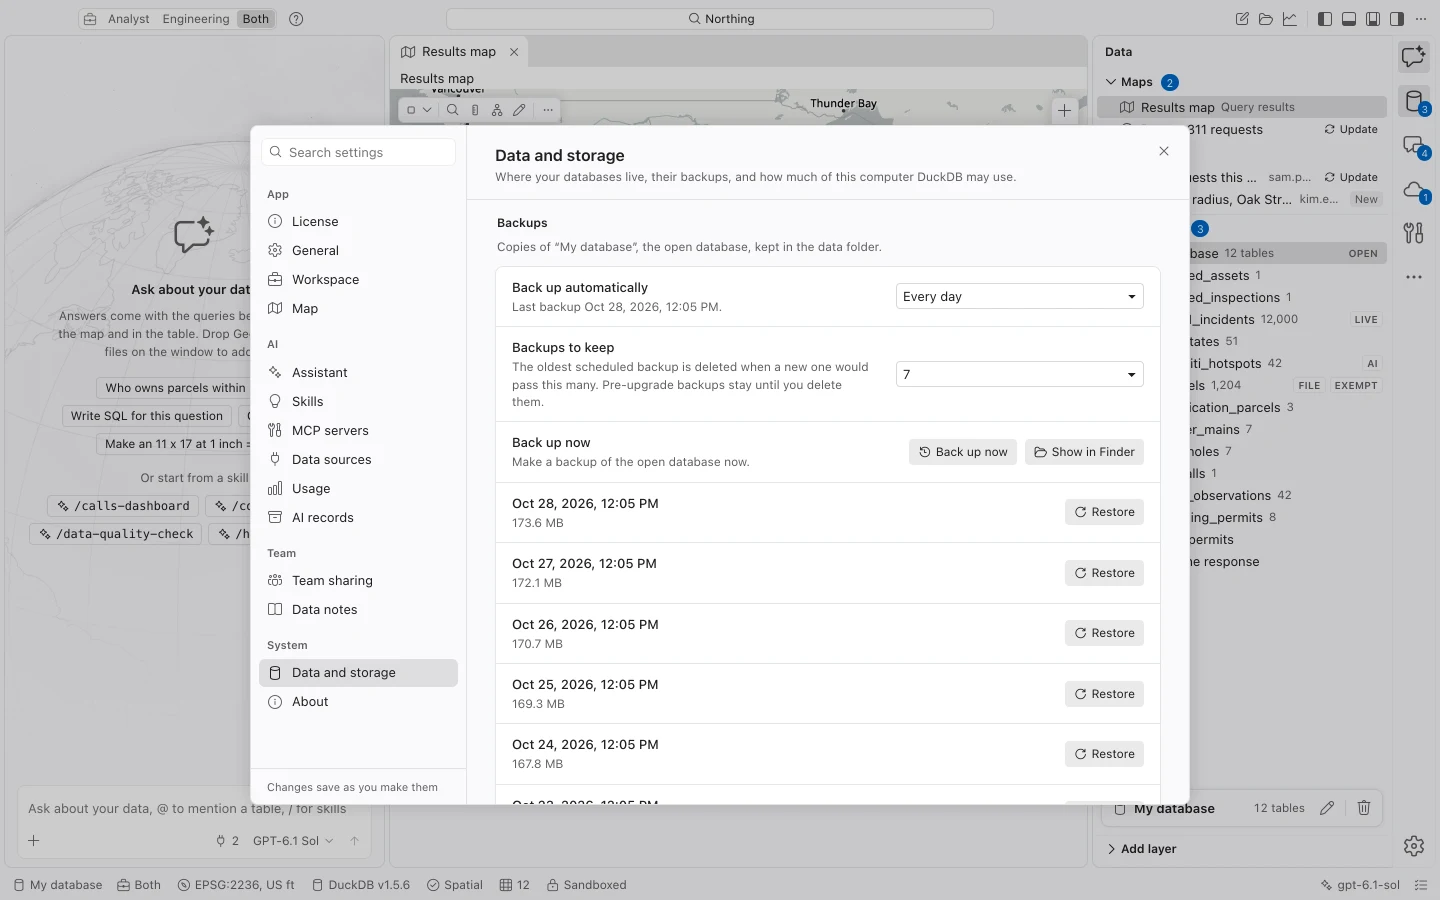Screen dimensions: 1440x900
Task: Click the open folder icon in title bar
Action: tap(1266, 19)
